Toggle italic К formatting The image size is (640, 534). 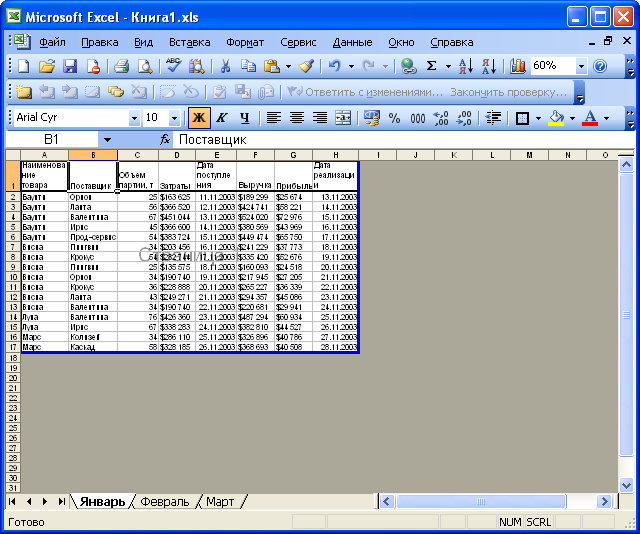[222, 118]
